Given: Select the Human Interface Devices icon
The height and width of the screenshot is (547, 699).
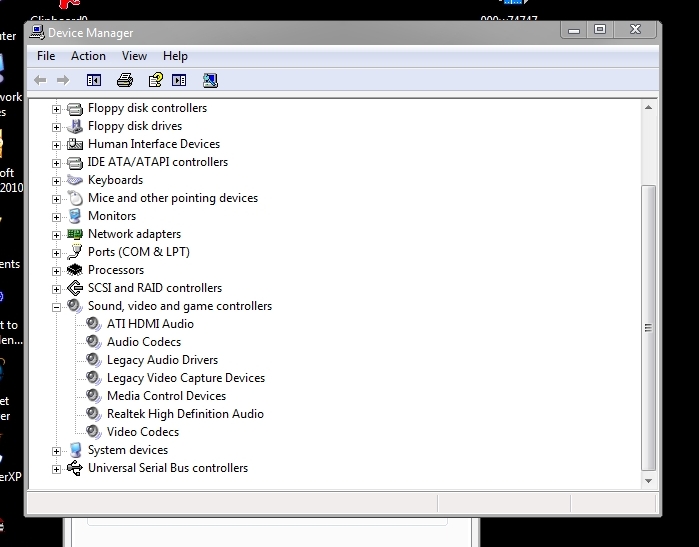Looking at the screenshot, I should point(75,144).
